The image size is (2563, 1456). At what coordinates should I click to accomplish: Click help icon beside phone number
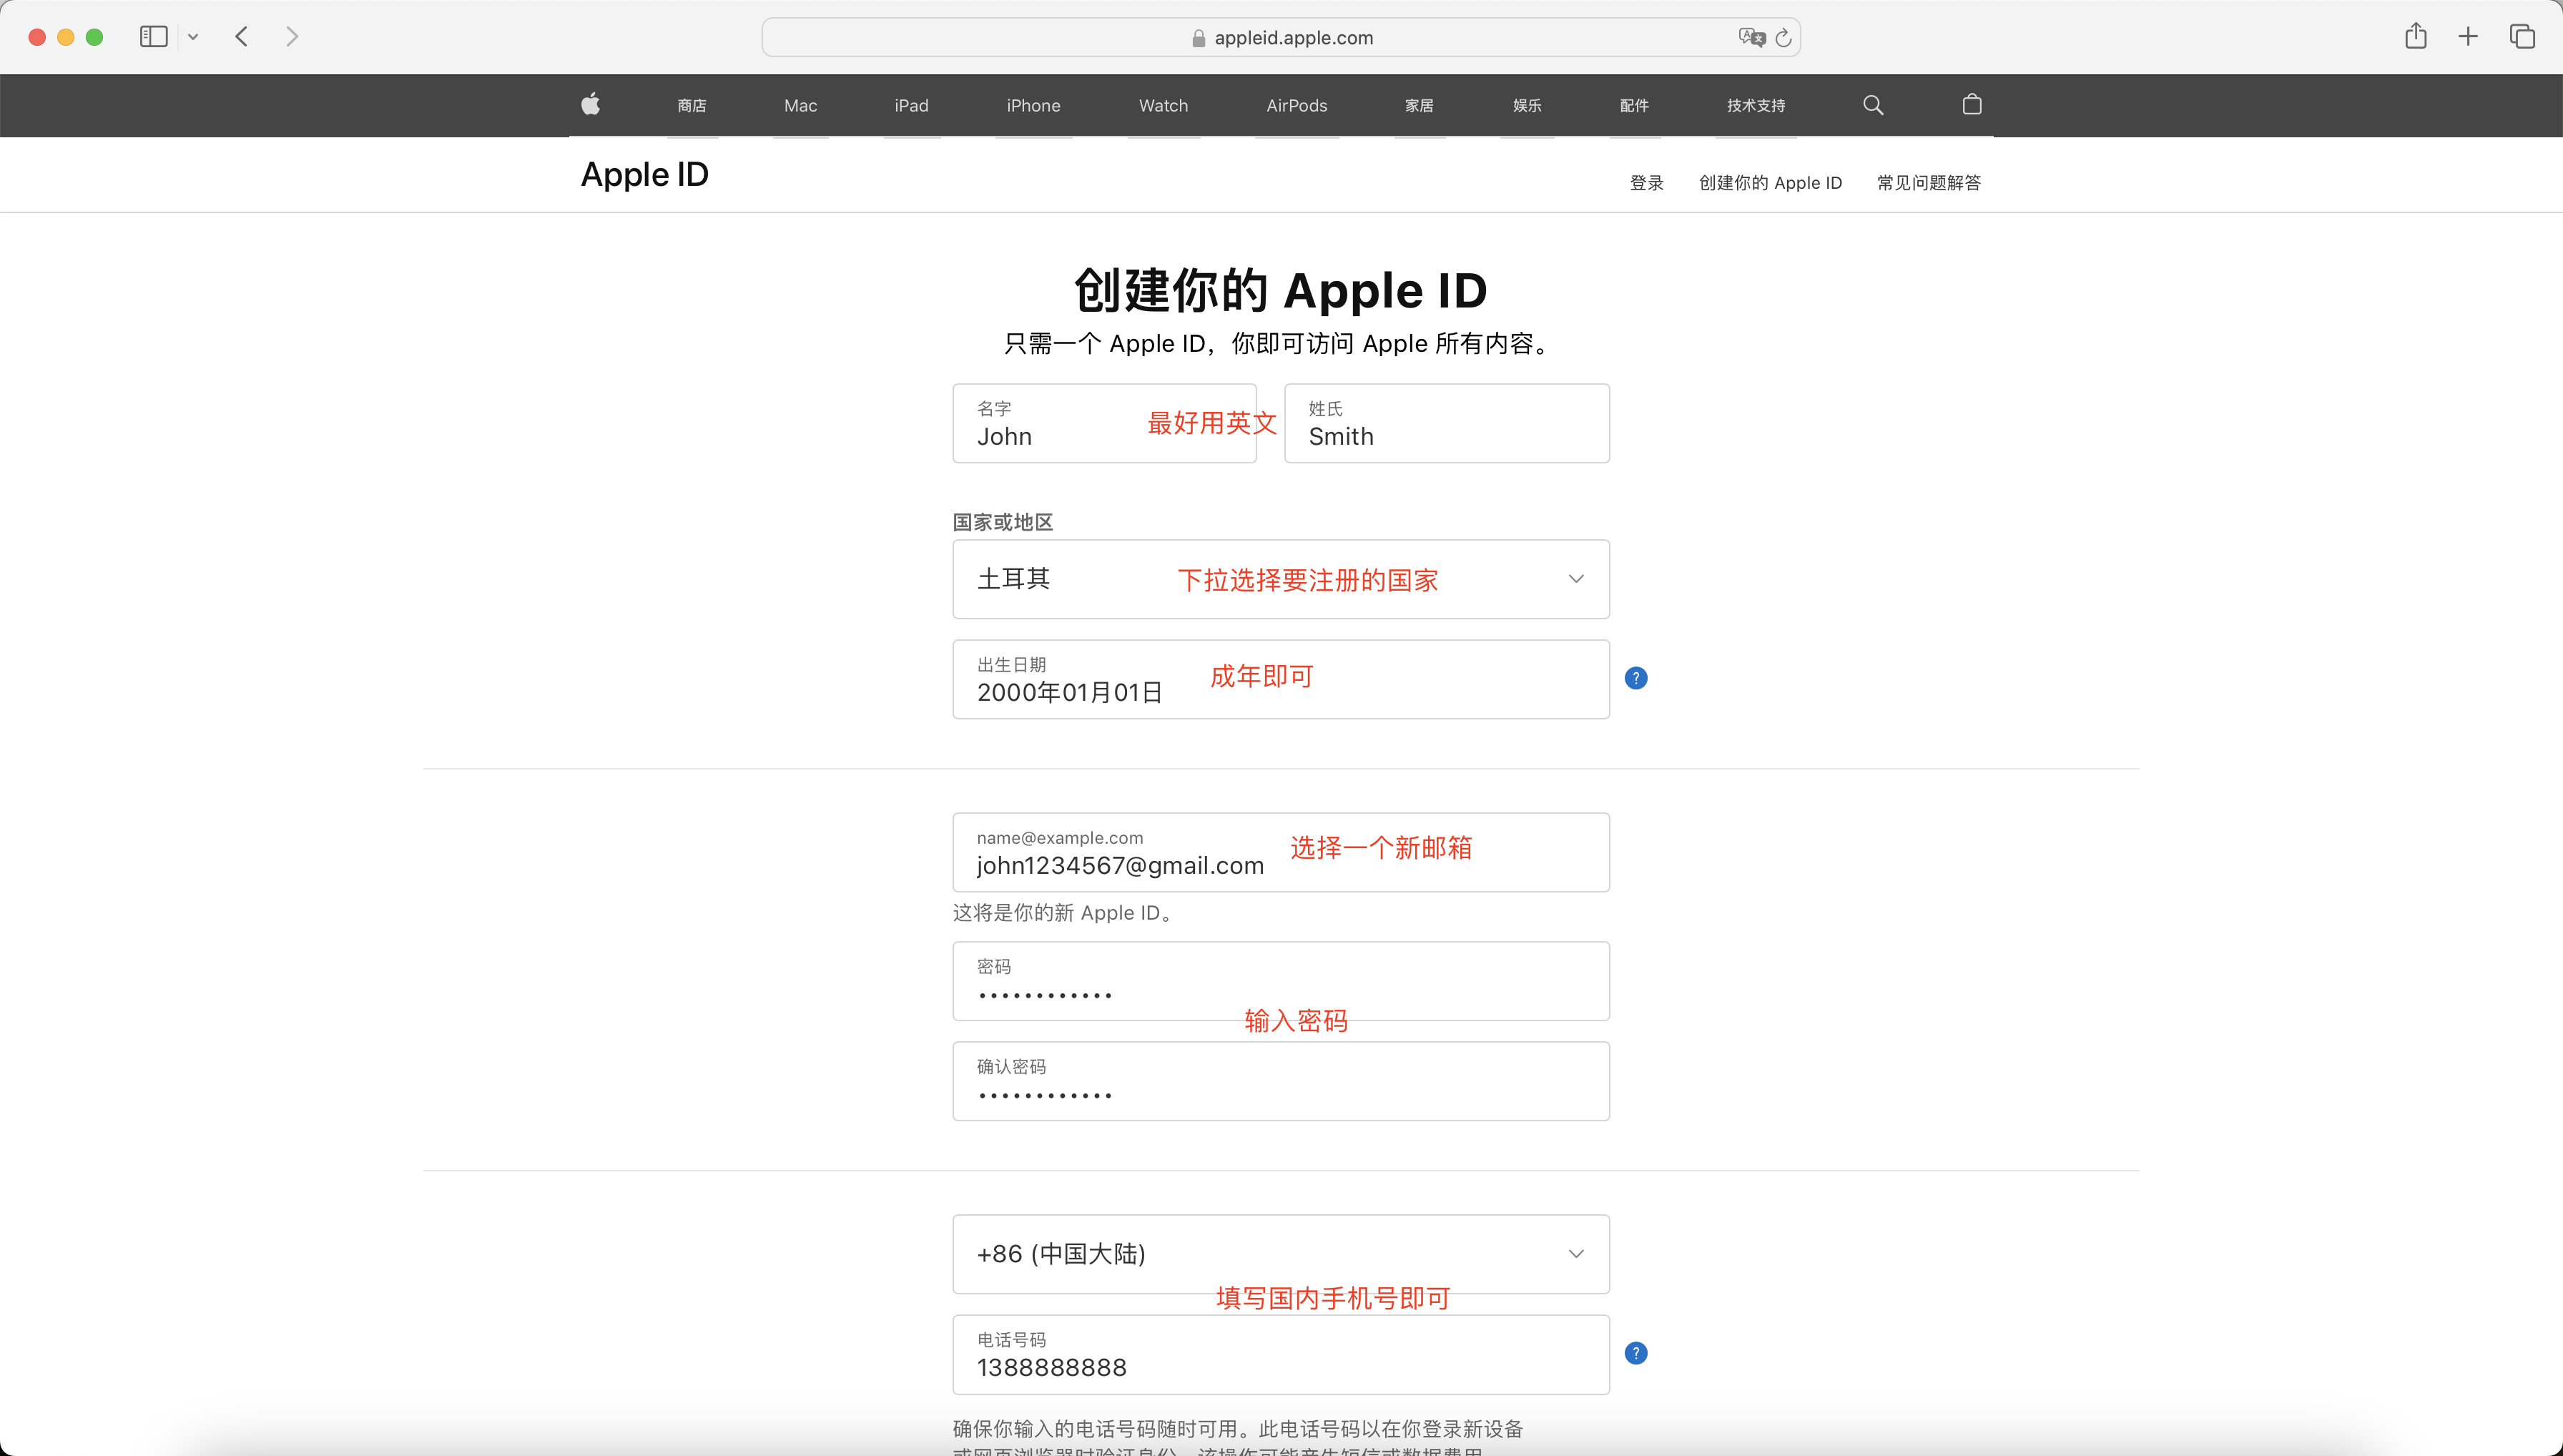pos(1635,1353)
